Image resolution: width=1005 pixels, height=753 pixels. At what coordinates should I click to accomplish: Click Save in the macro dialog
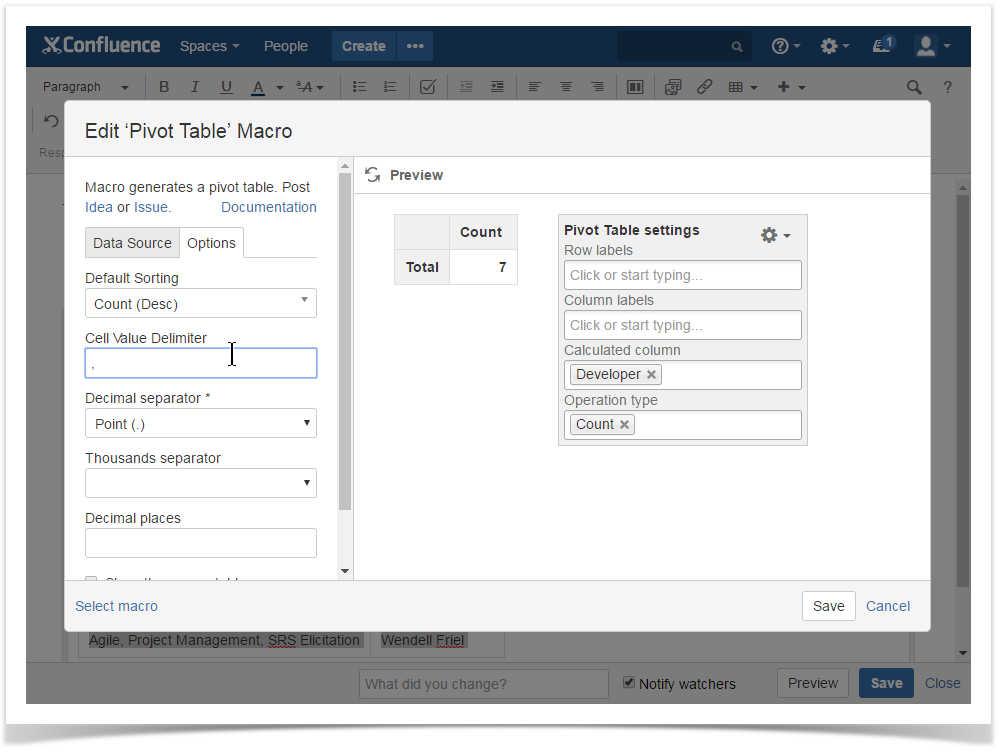[828, 606]
